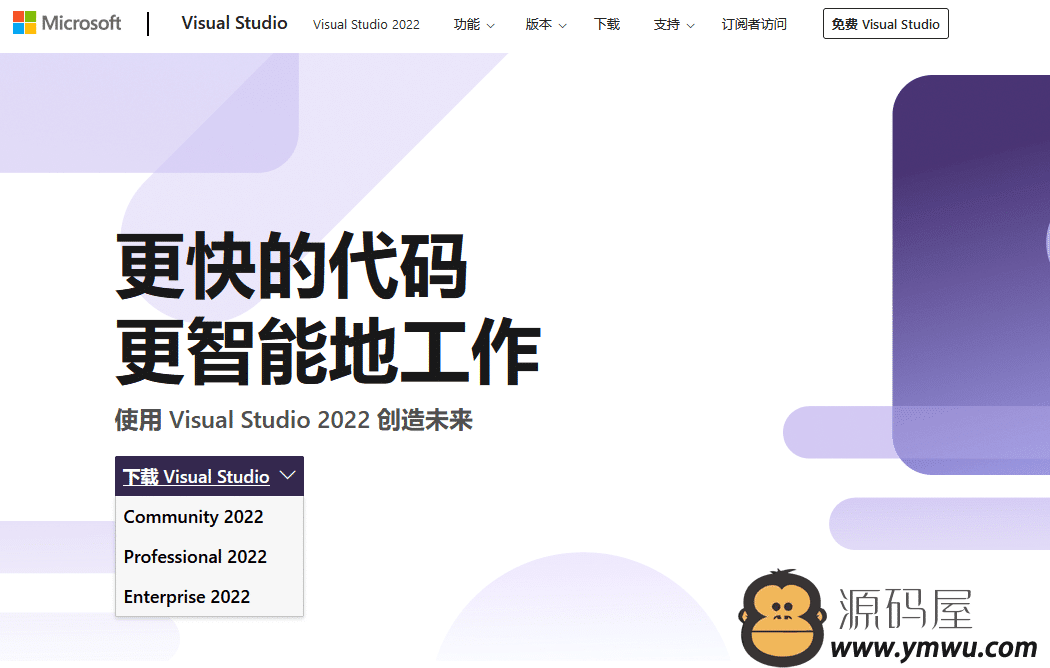
Task: Open the 下载 nav item
Action: (607, 25)
